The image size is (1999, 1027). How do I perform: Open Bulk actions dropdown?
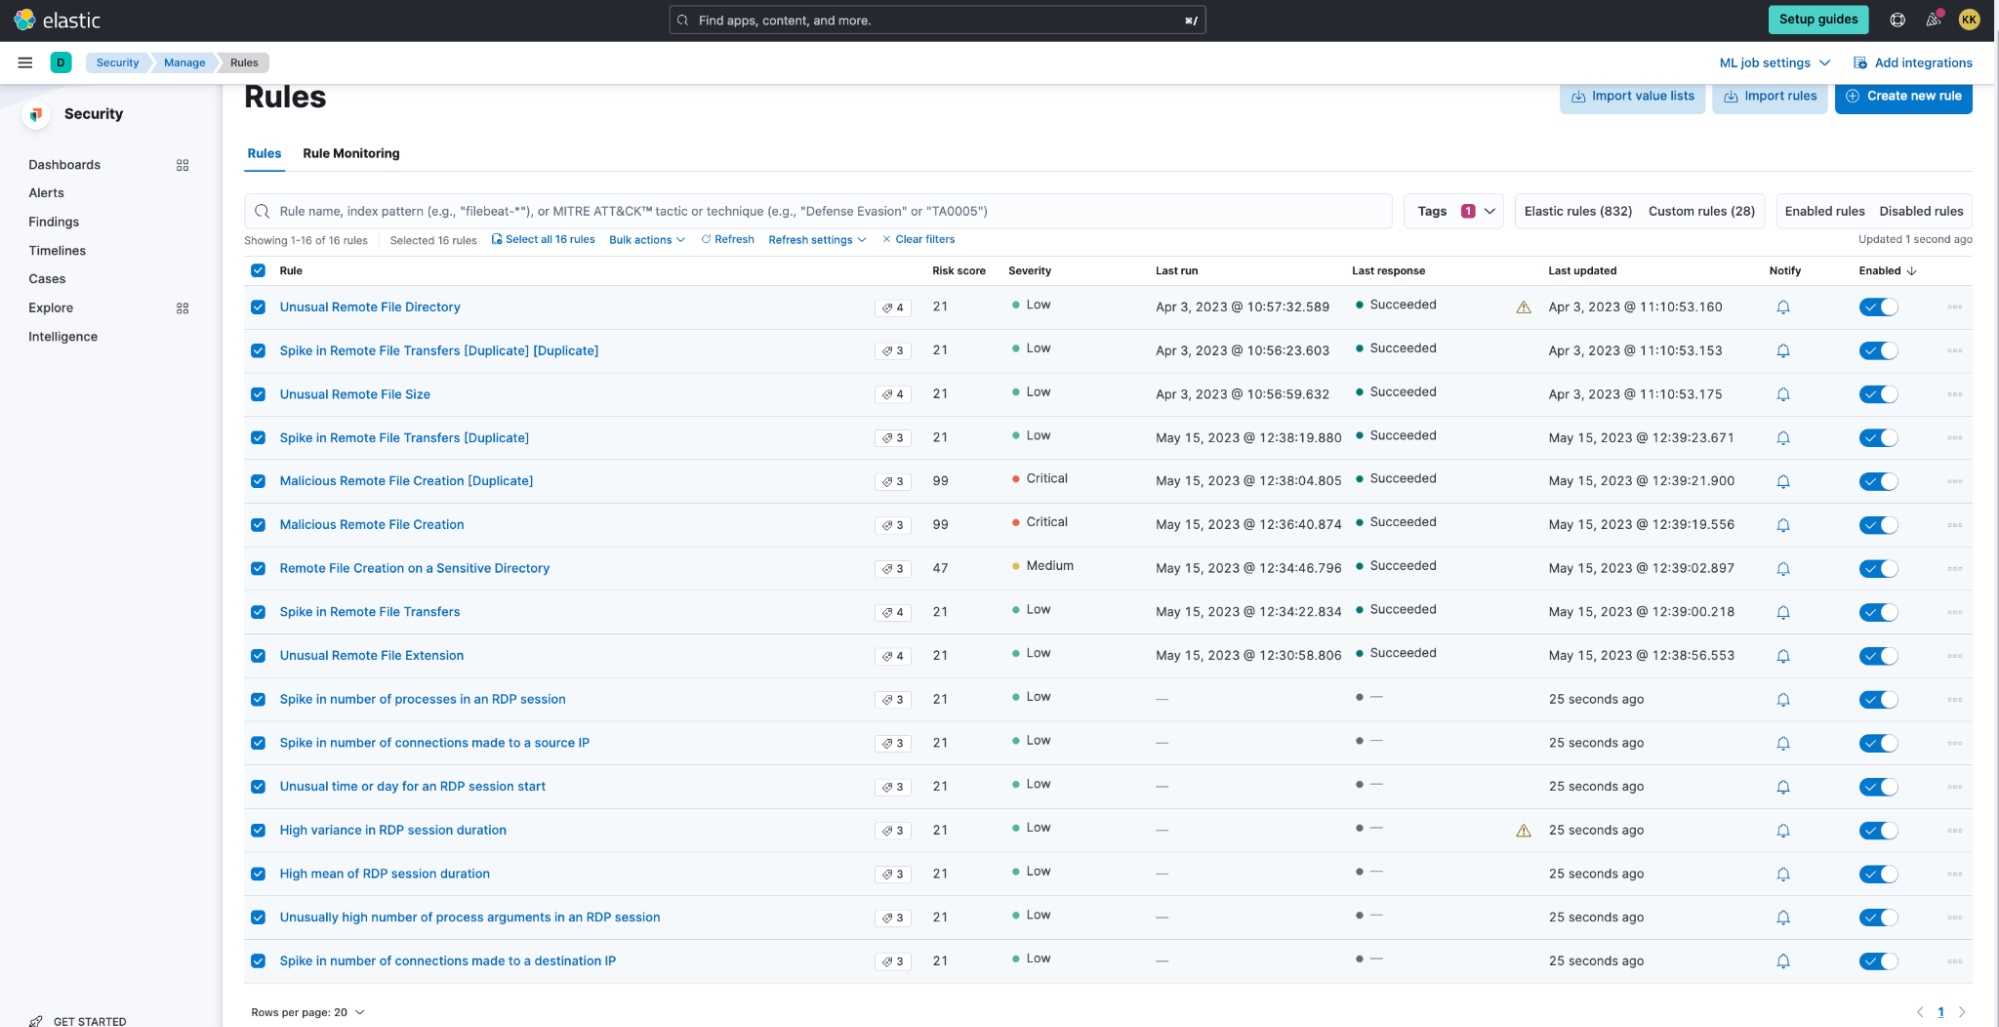pos(647,240)
